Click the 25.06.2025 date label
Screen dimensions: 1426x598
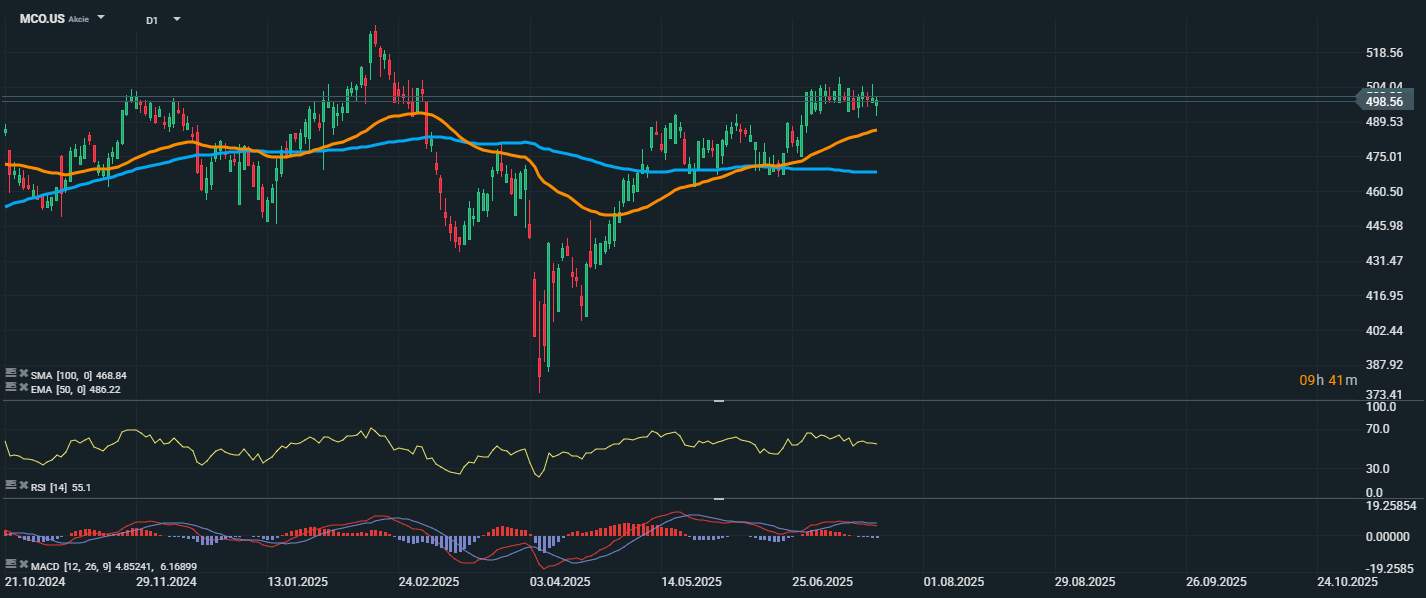point(822,582)
